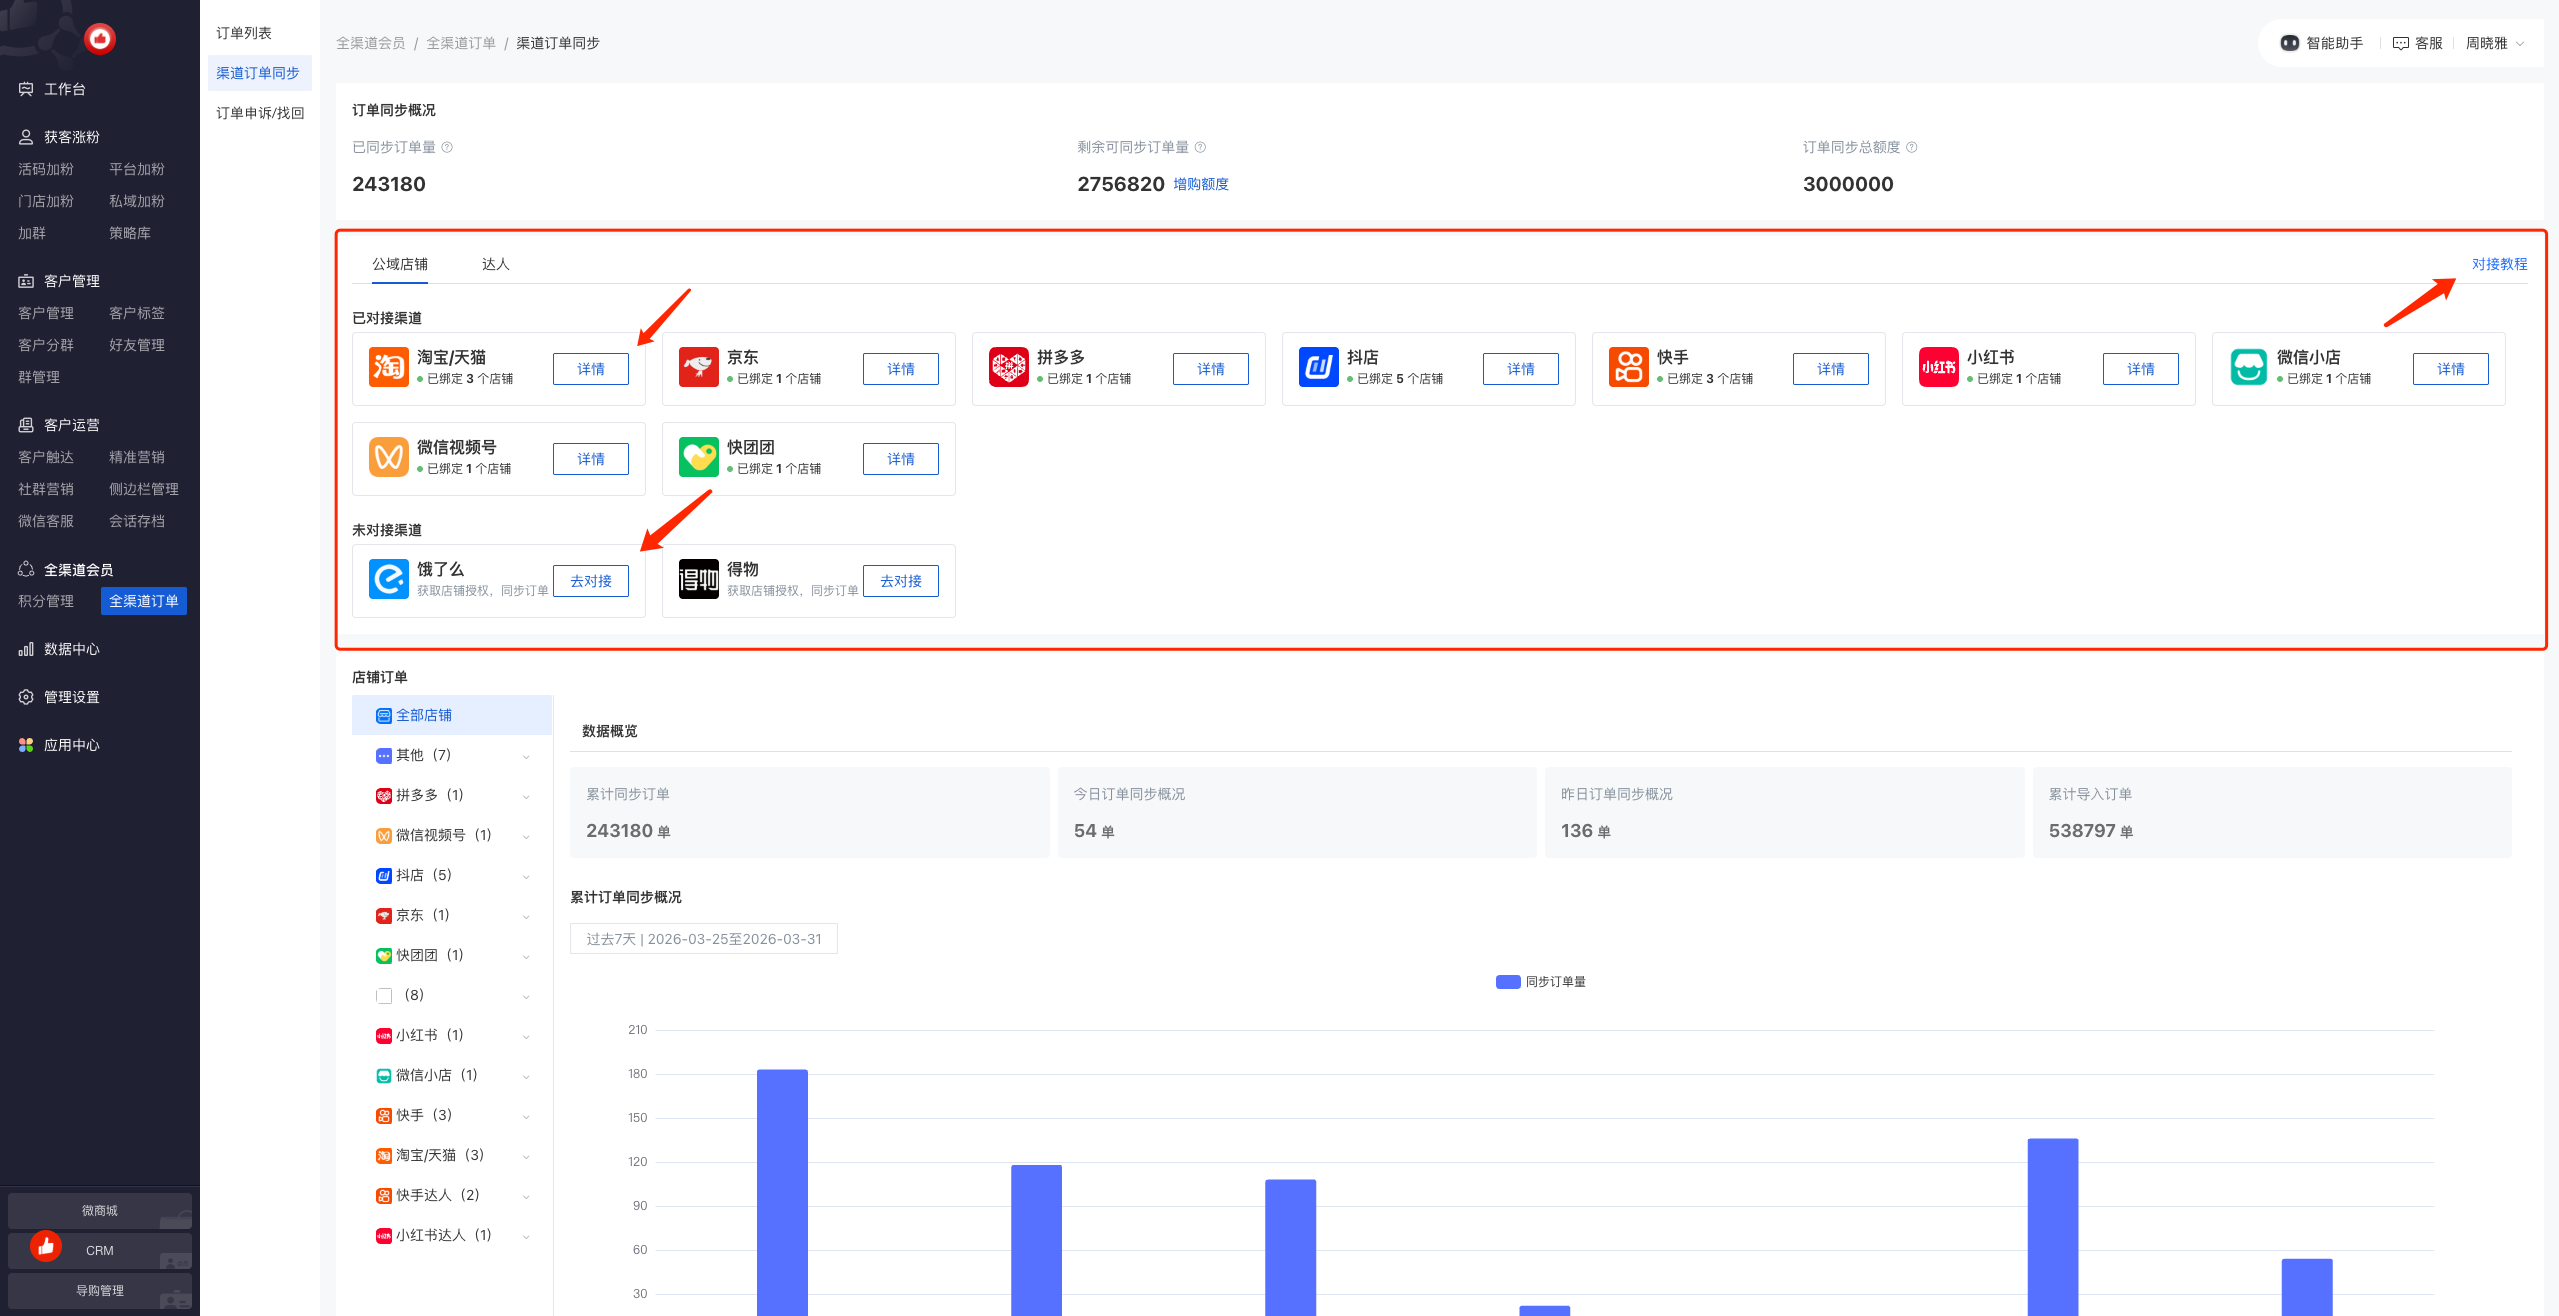Click the Ele.me channel icon
This screenshot has width=2559, height=1316.
click(388, 579)
